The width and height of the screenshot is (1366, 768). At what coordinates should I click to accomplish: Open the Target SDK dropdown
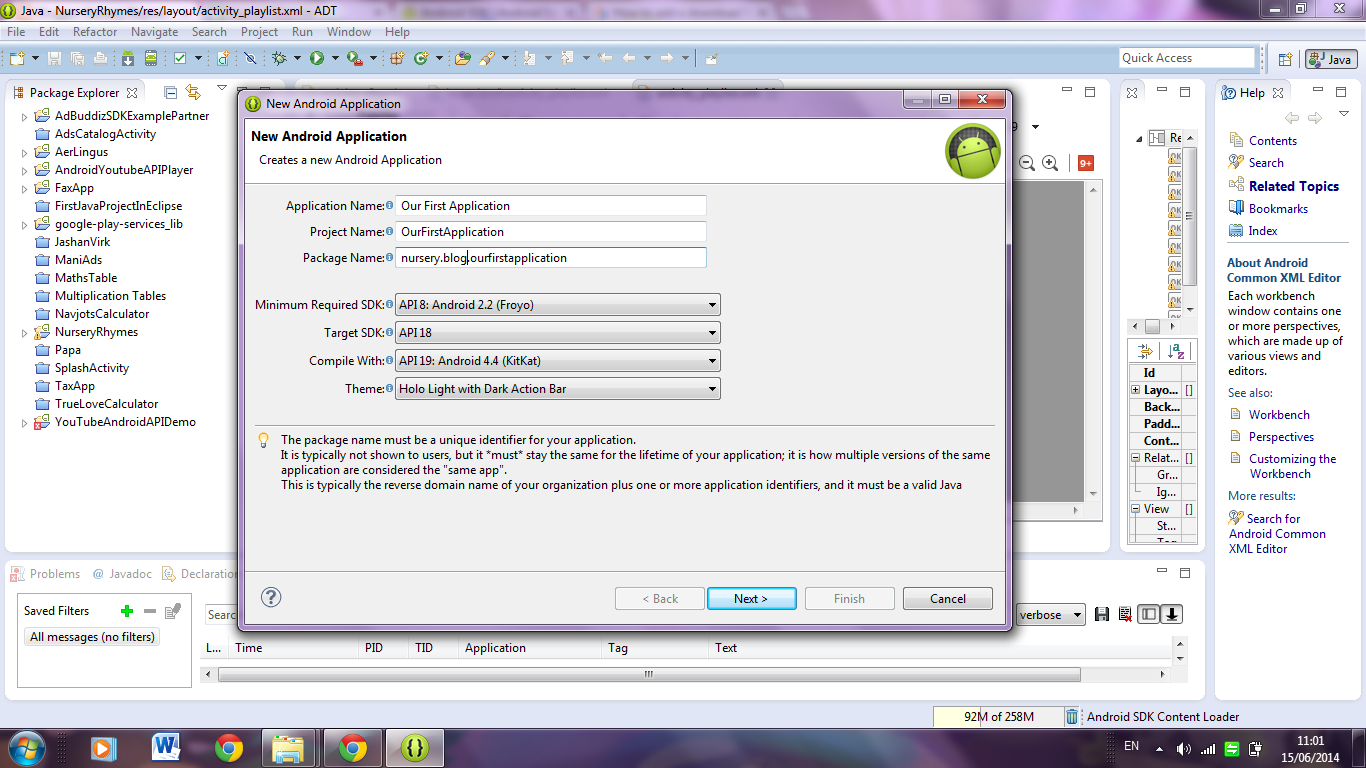558,333
